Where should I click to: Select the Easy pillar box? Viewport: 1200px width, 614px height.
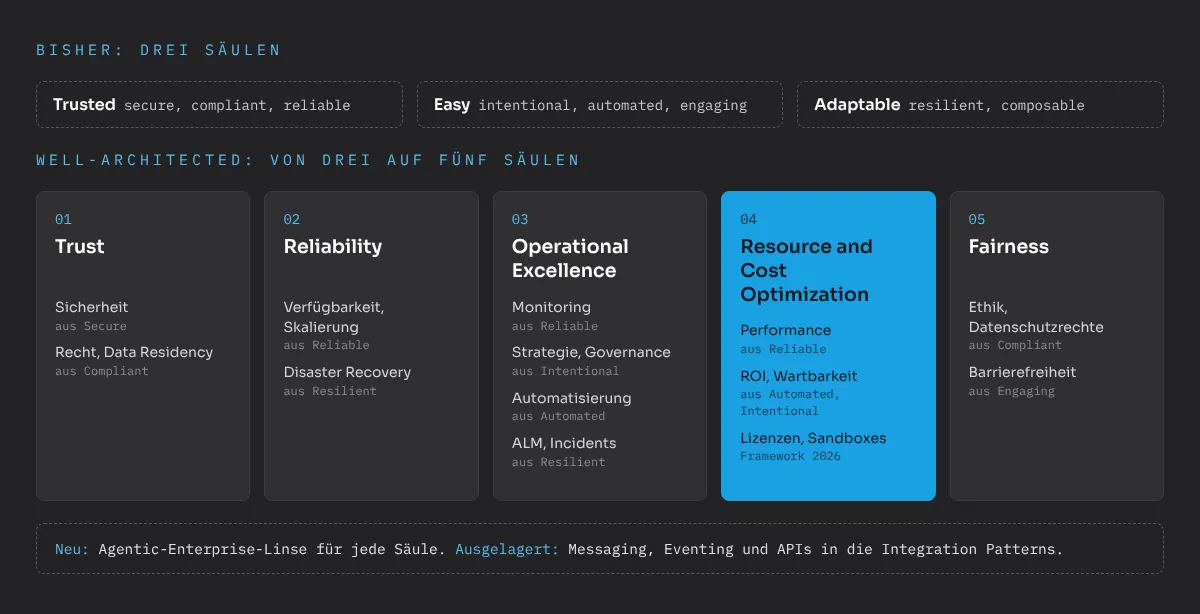[x=600, y=104]
